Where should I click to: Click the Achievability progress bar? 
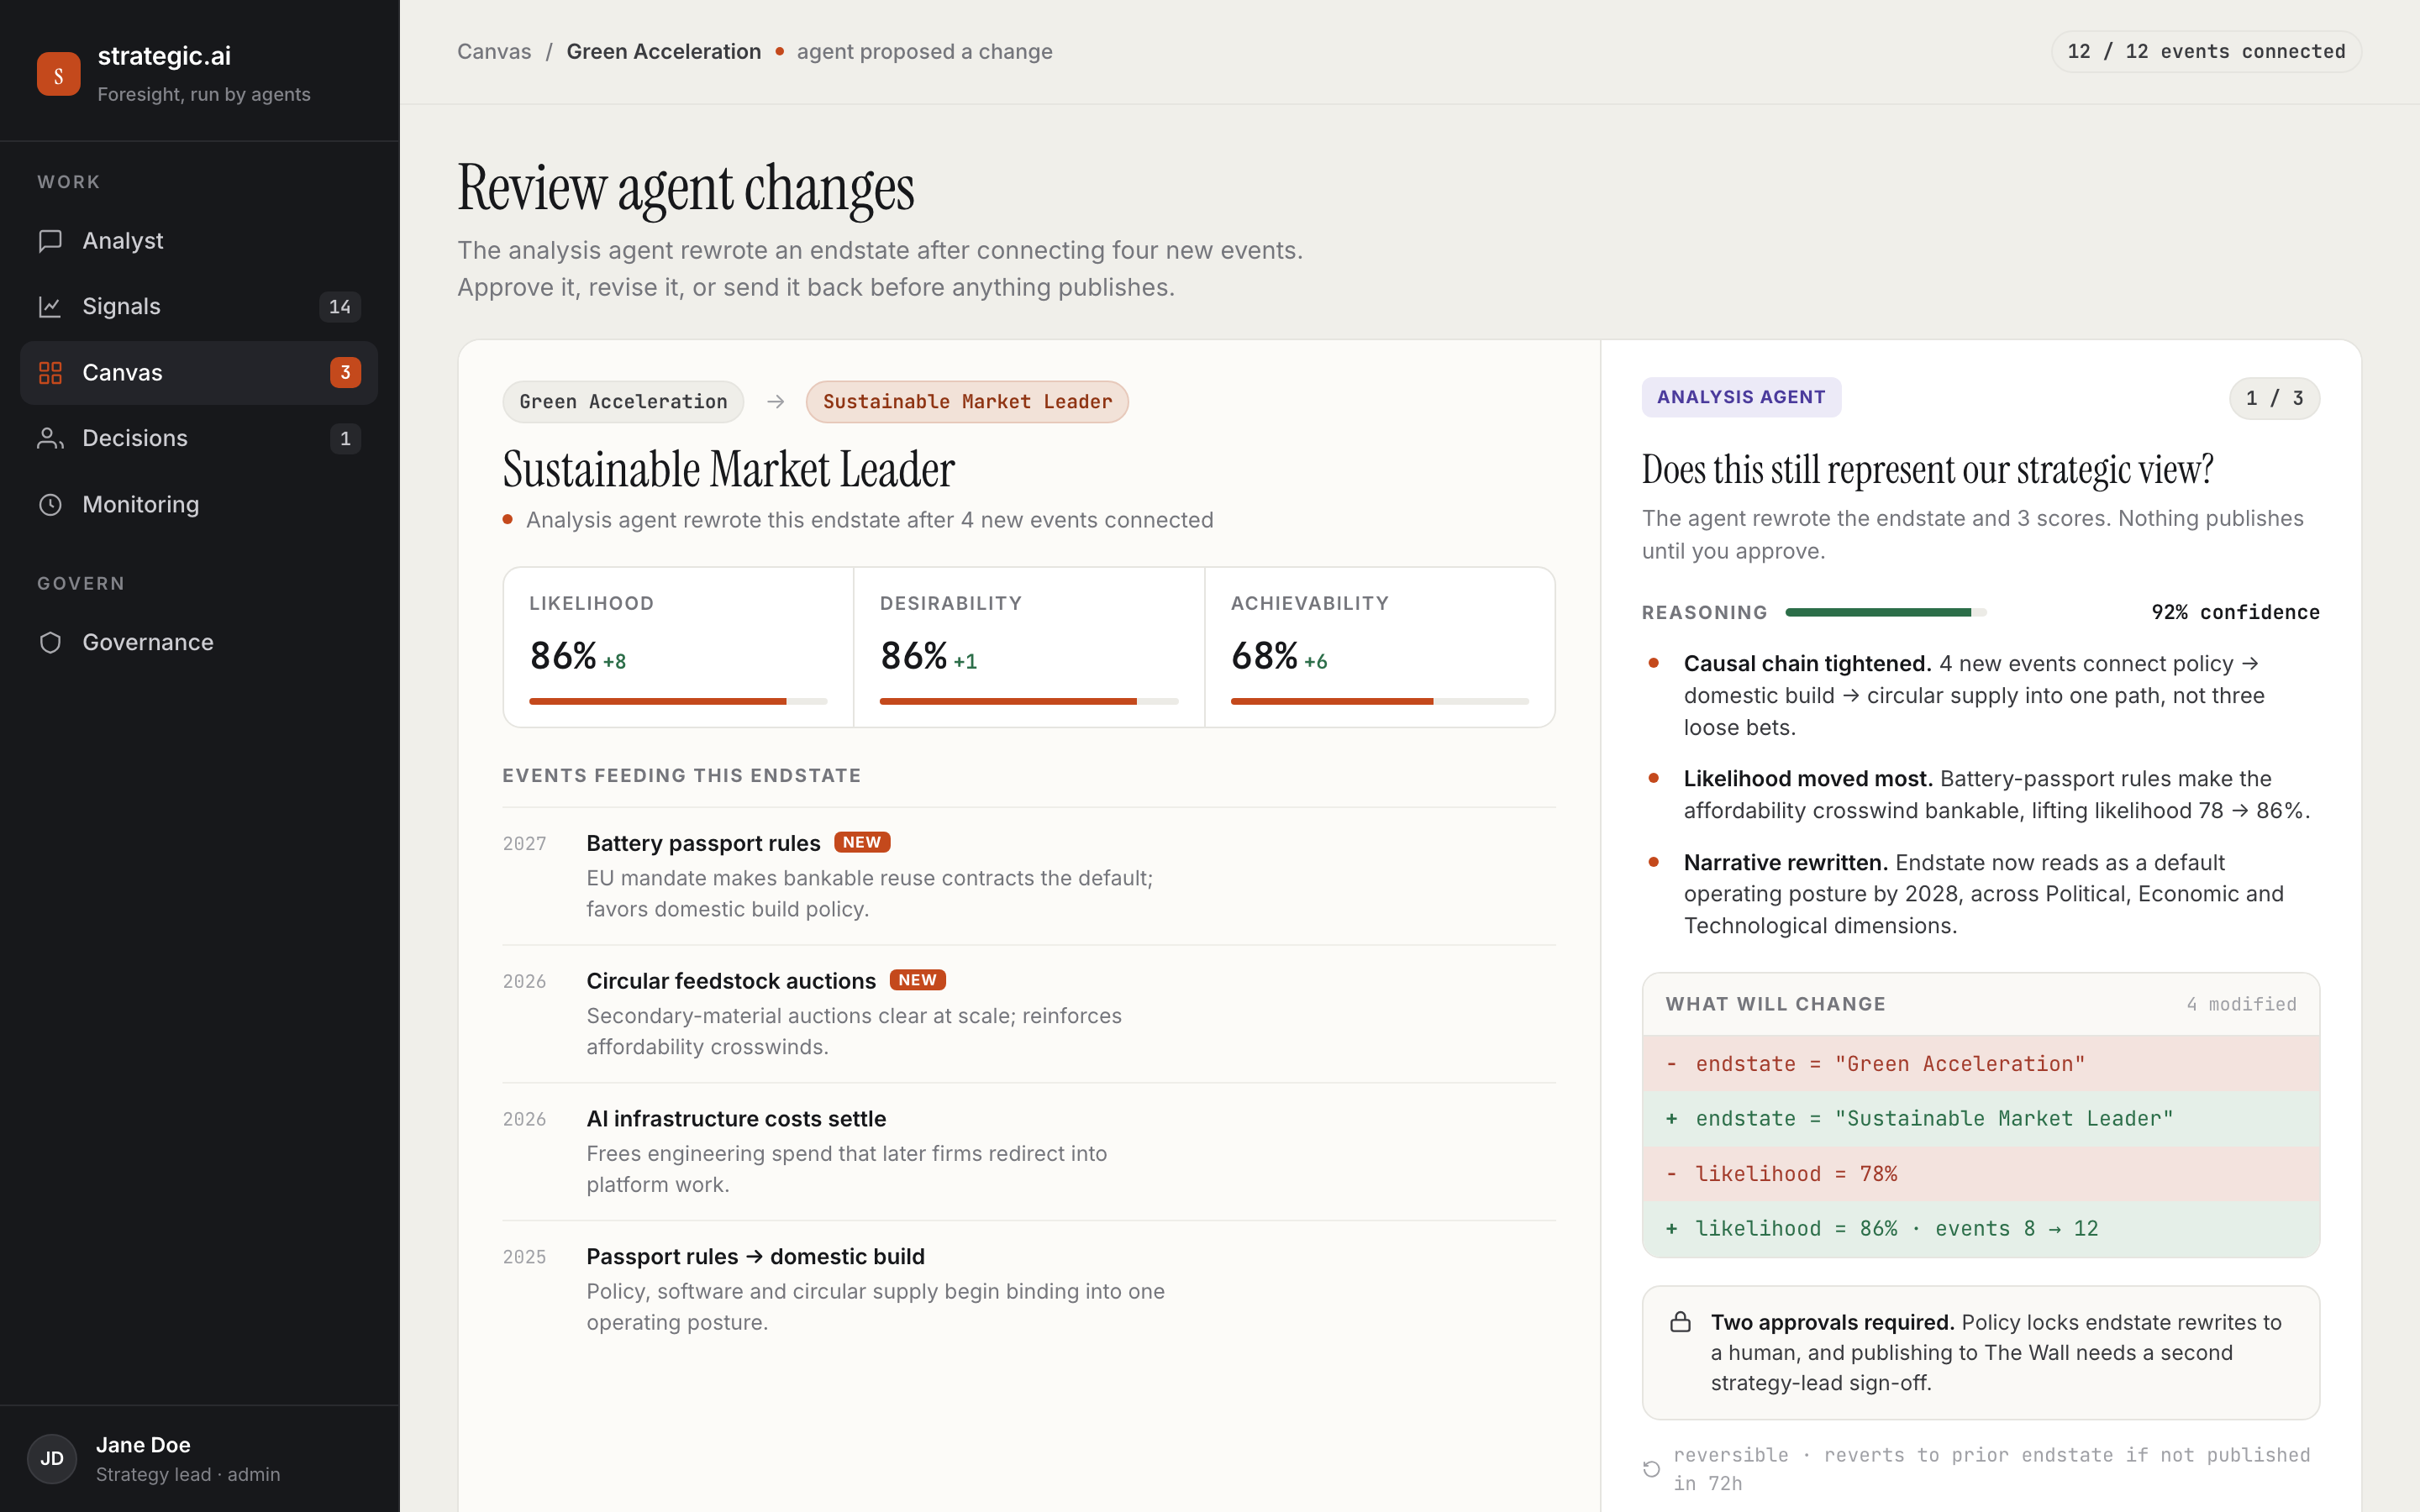1380,702
